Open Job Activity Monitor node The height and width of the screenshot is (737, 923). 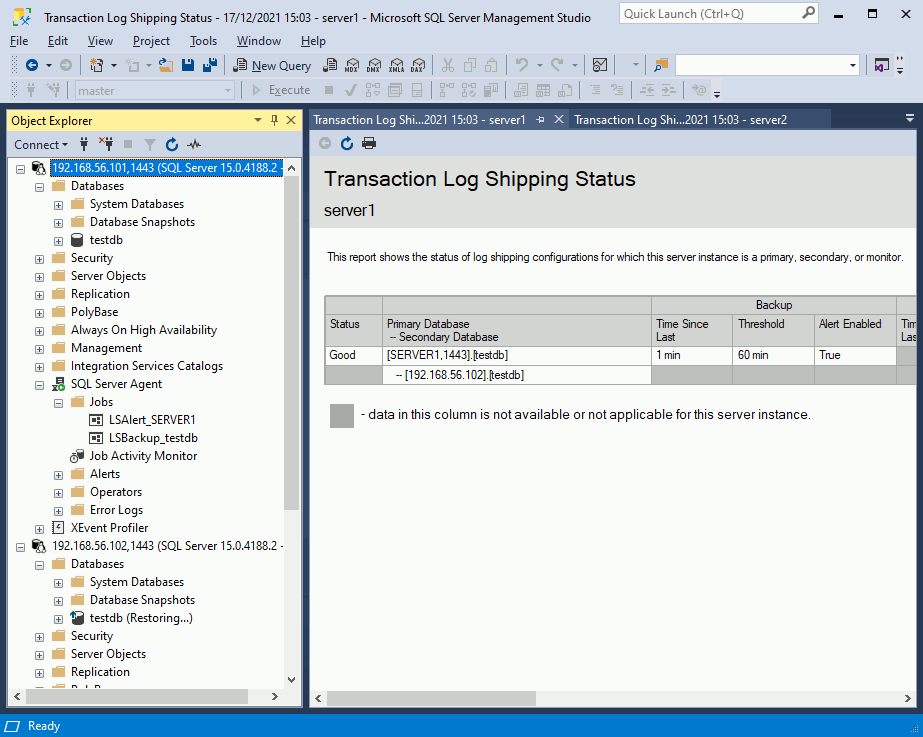[143, 456]
